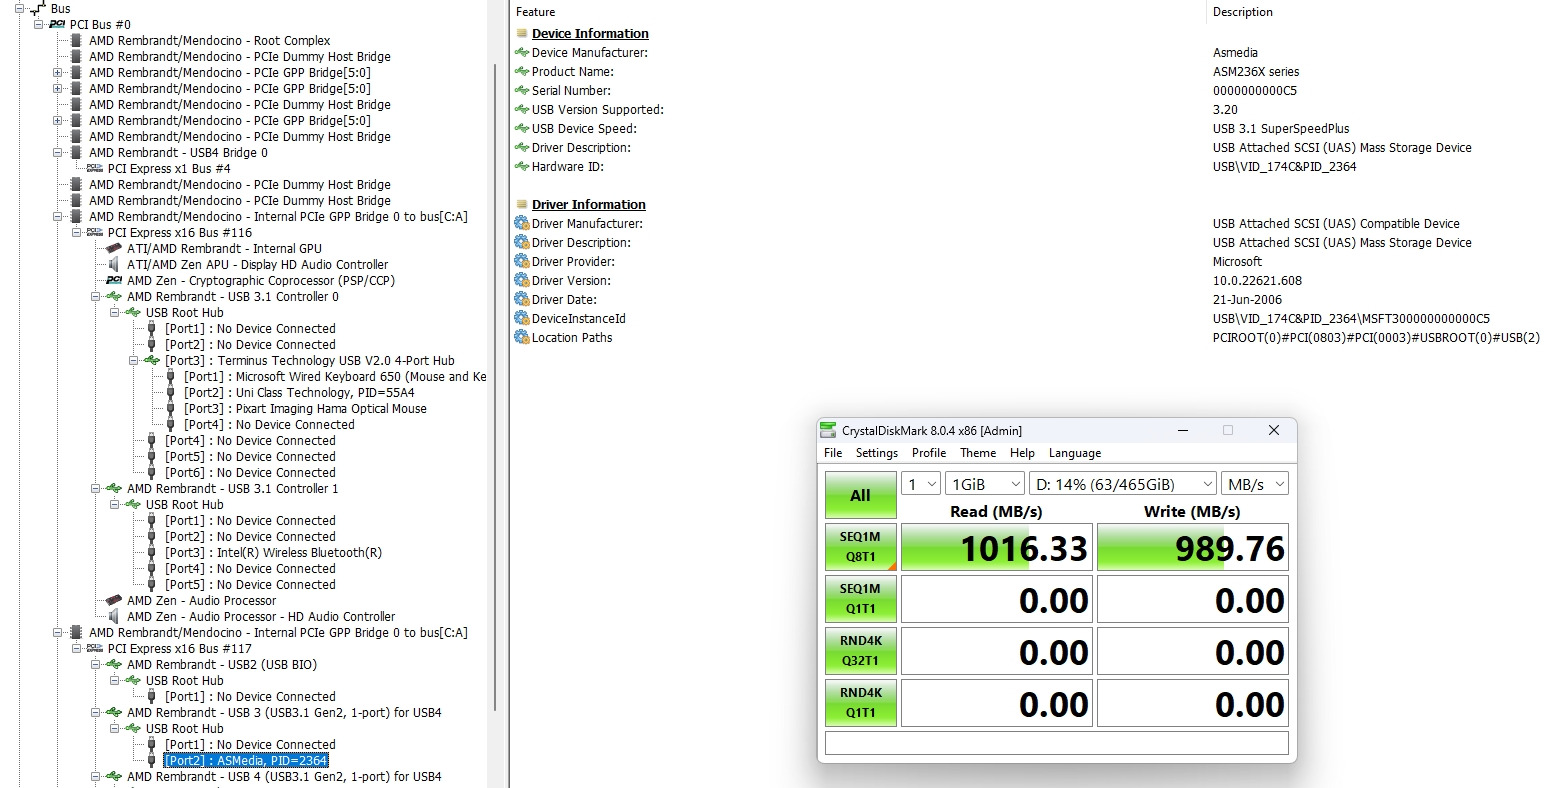Screen dimensions: 1562x788
Task: Click the Device Manufacturer row icon
Action: [x=521, y=52]
